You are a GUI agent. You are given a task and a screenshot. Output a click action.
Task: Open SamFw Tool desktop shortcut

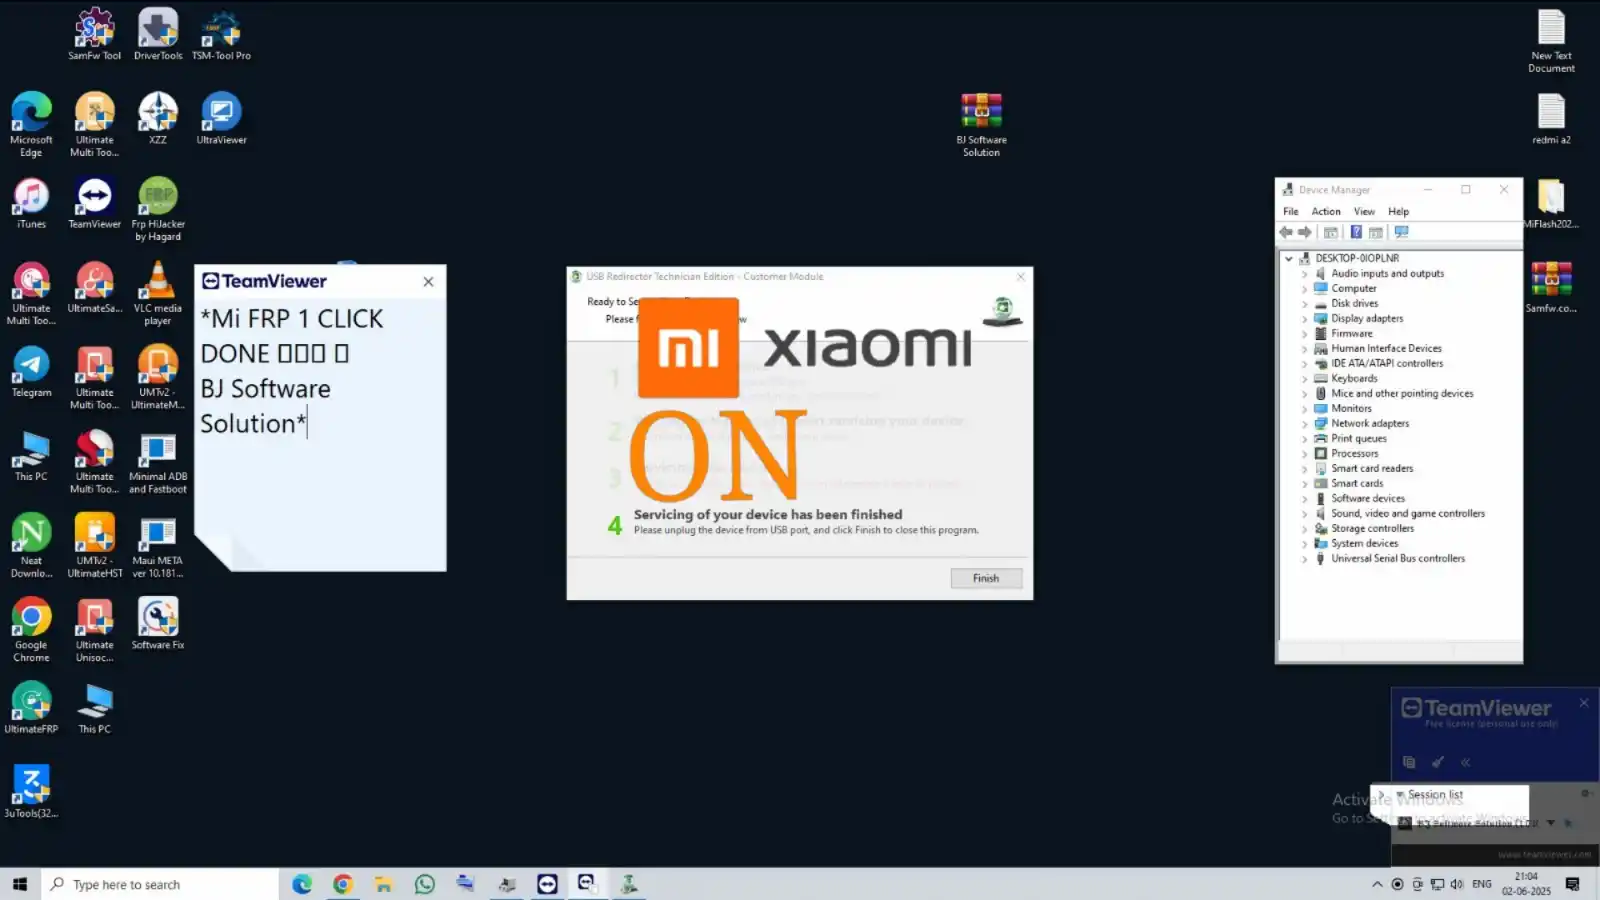pyautogui.click(x=94, y=34)
